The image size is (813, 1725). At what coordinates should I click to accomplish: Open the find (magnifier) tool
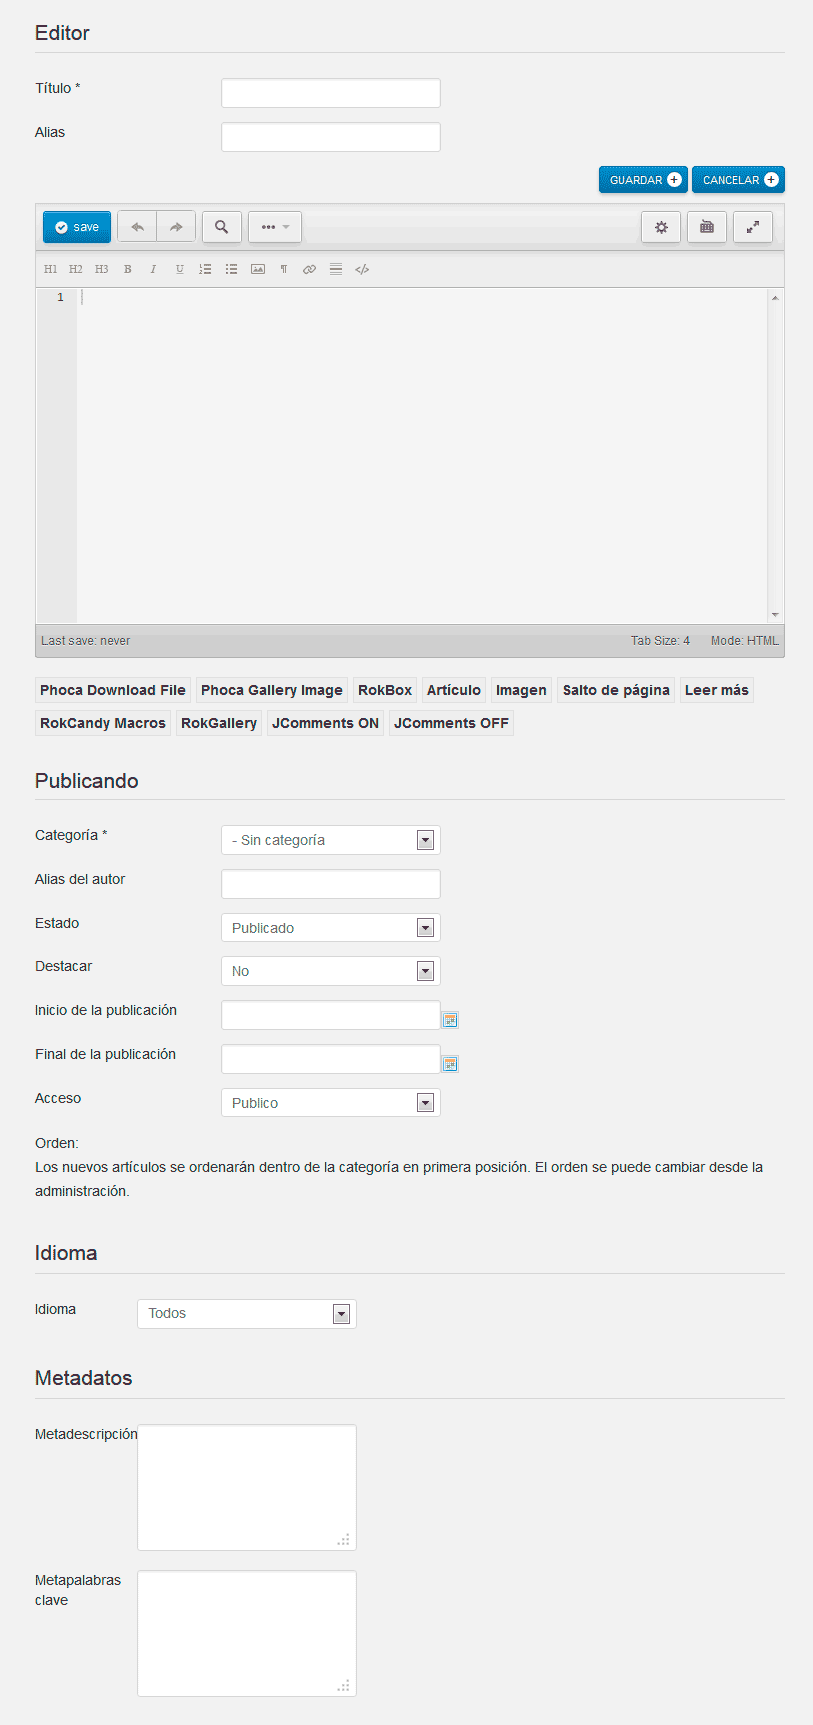[x=222, y=227]
